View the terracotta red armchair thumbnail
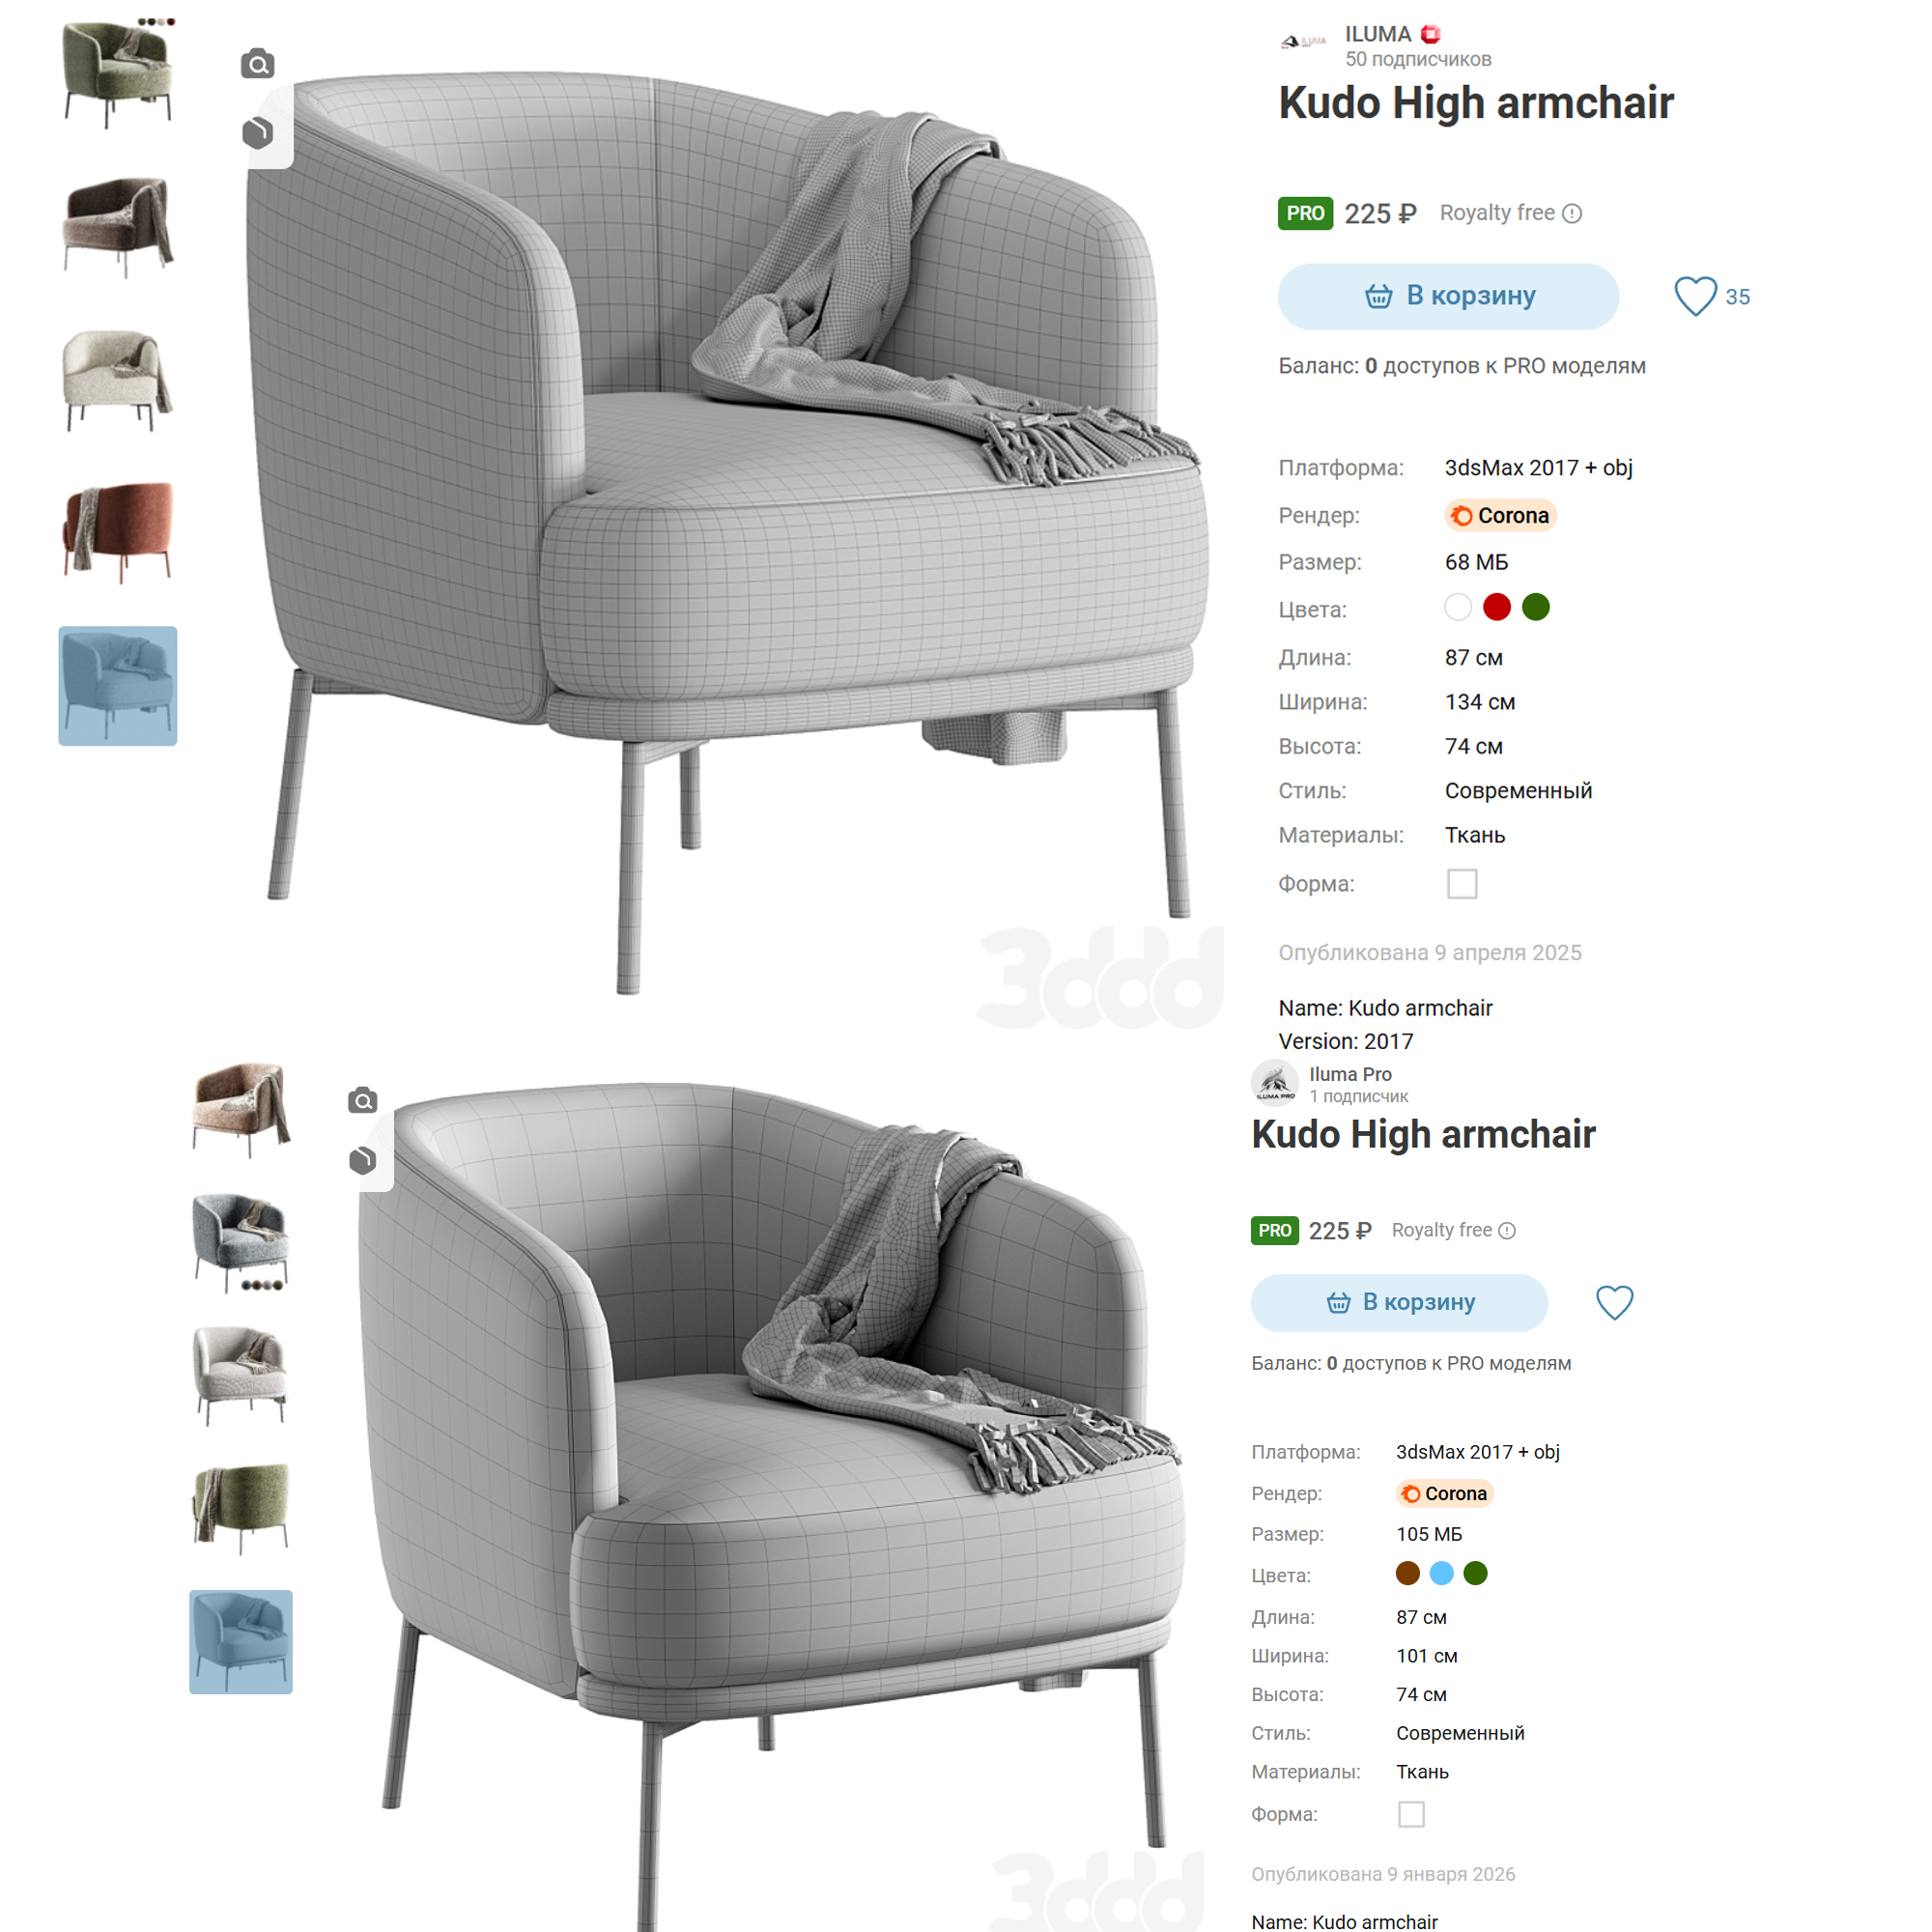1932x1932 pixels. point(118,532)
